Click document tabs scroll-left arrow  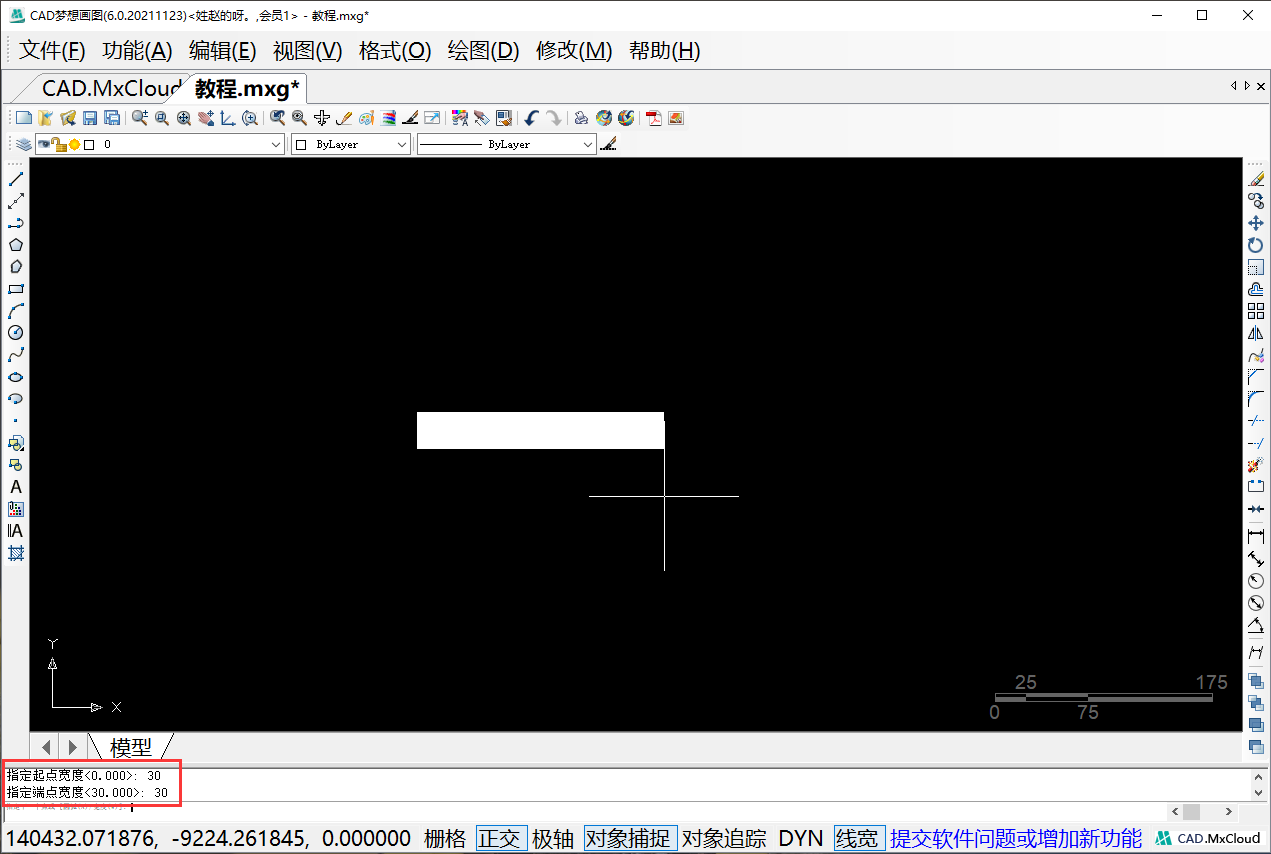point(1233,86)
